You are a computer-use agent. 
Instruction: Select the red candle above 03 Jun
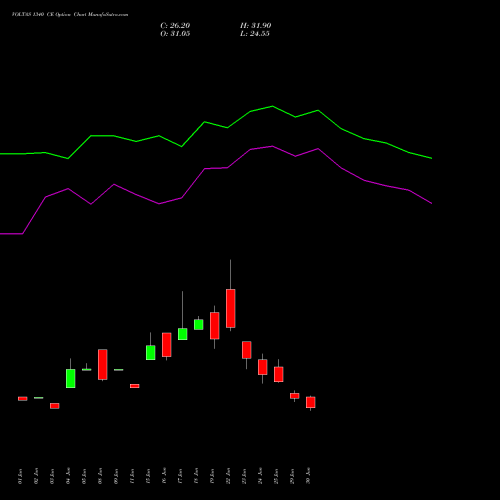point(55,406)
